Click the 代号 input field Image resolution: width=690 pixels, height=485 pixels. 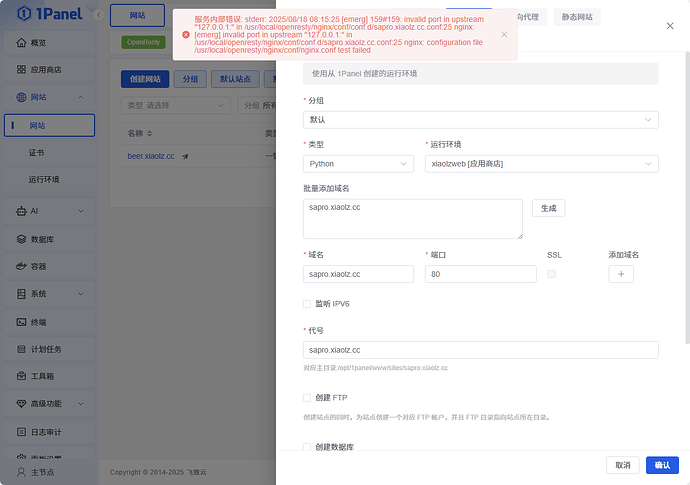(481, 350)
